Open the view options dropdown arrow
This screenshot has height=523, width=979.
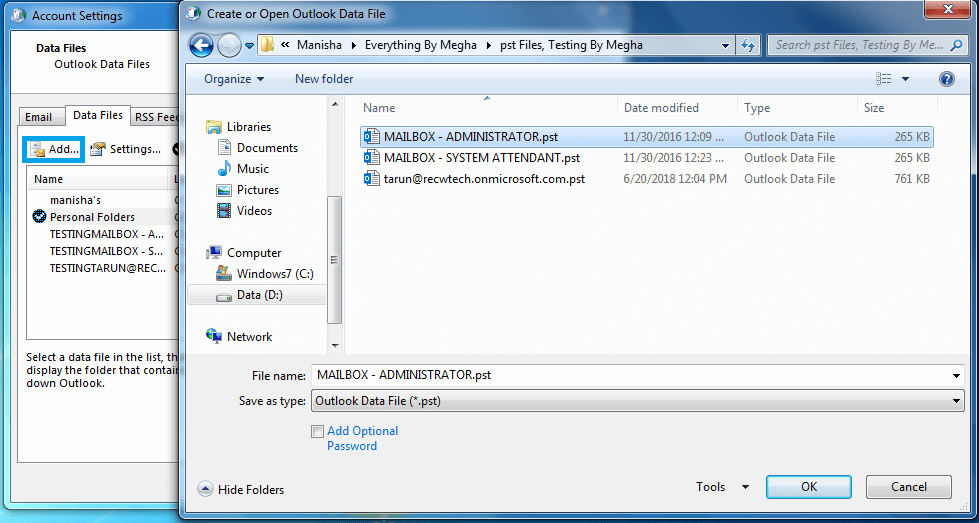(x=905, y=79)
